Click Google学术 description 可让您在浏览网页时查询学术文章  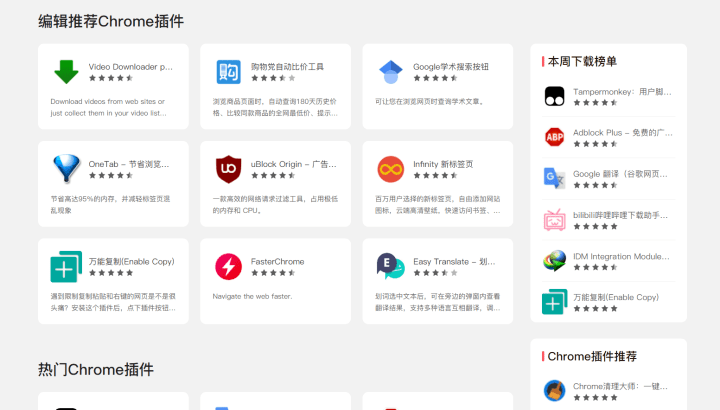(429, 101)
